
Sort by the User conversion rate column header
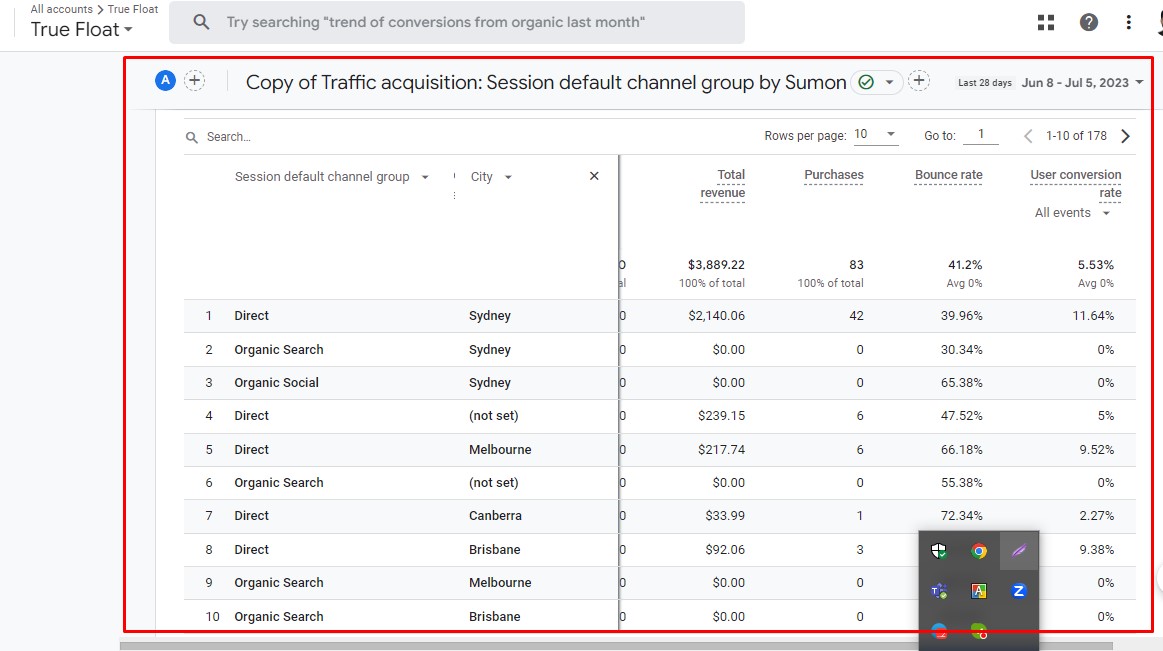click(x=1075, y=184)
